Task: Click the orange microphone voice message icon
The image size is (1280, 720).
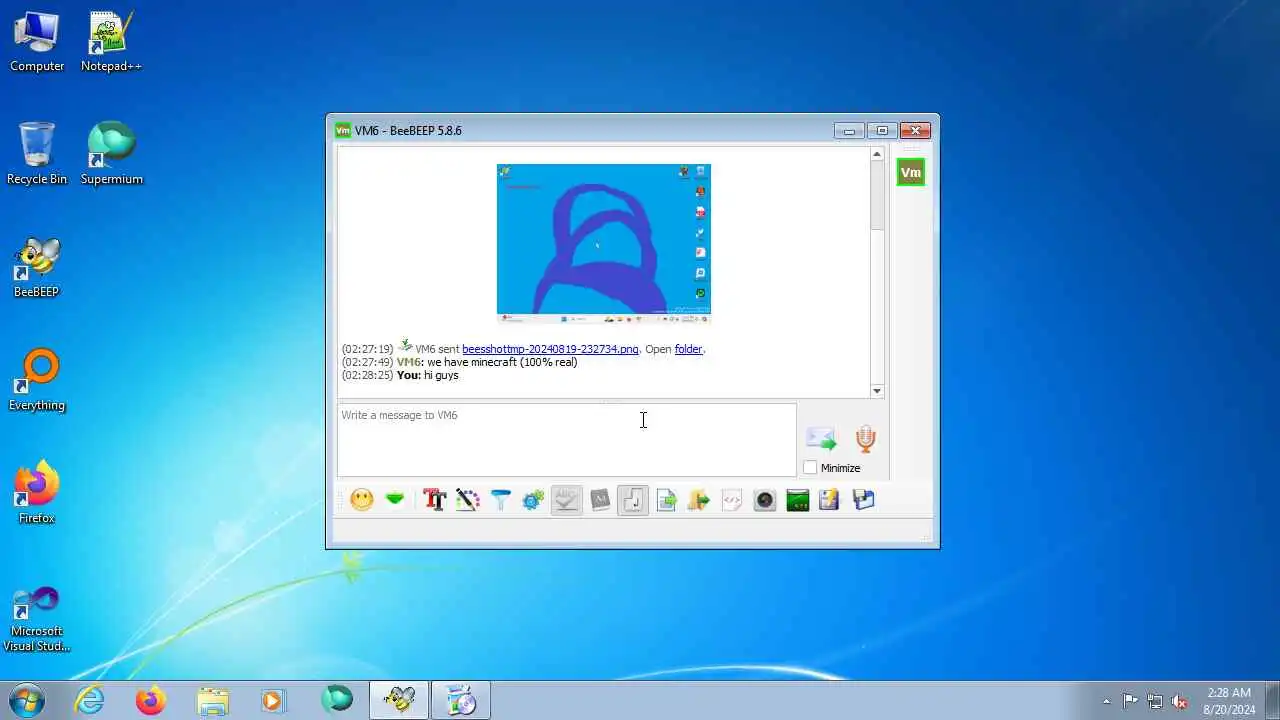Action: pos(866,438)
